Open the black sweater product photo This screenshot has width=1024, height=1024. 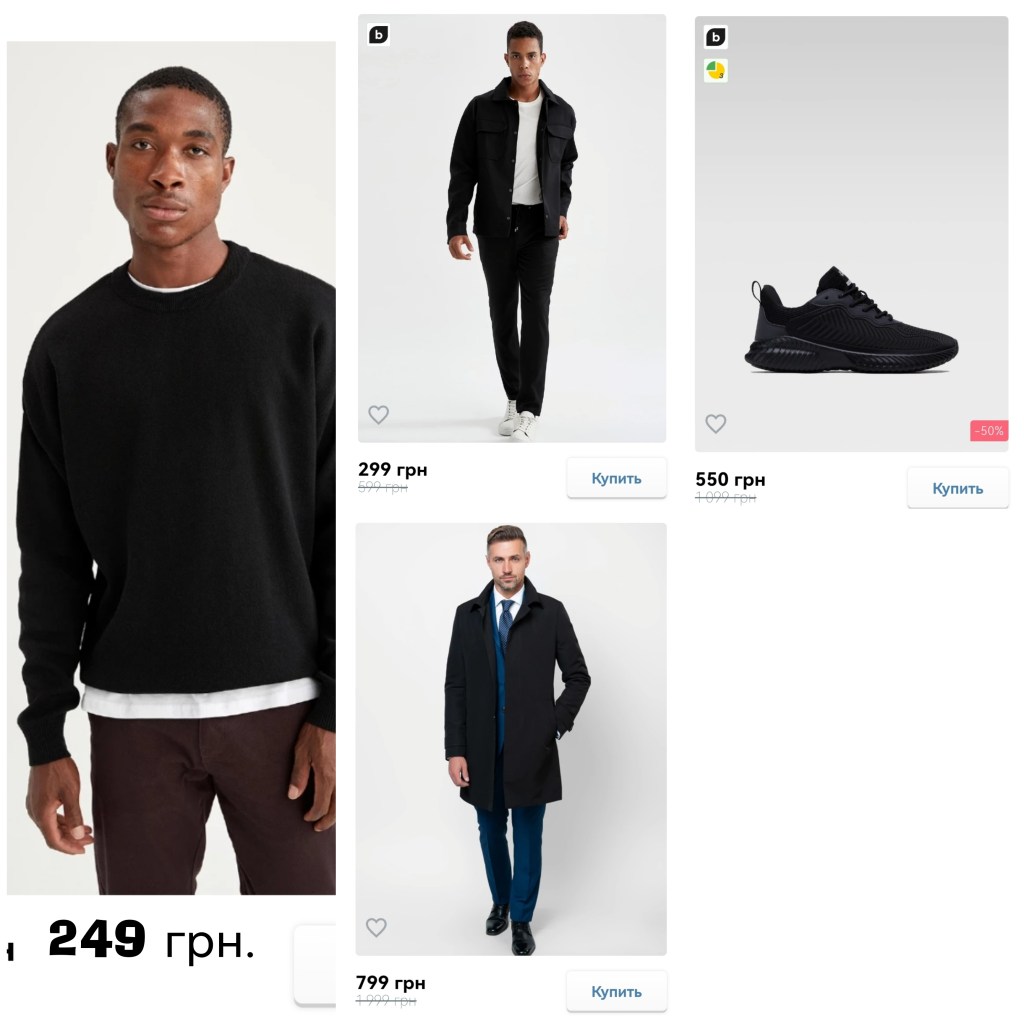click(x=171, y=468)
